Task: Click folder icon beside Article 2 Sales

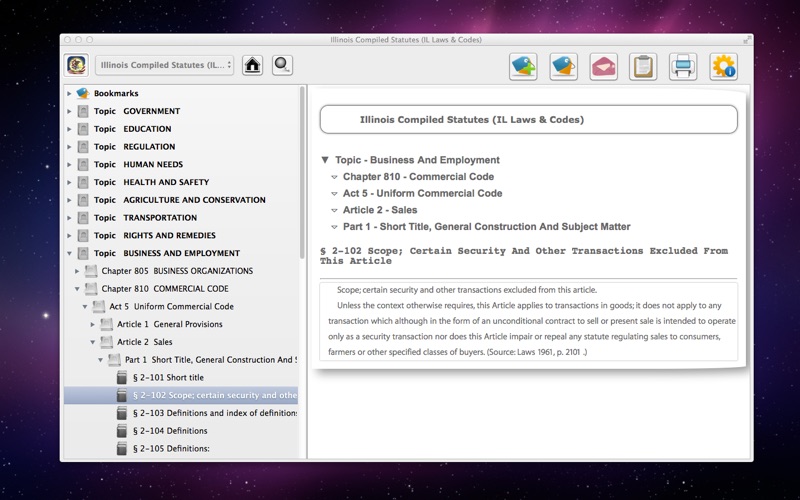Action: (x=106, y=342)
